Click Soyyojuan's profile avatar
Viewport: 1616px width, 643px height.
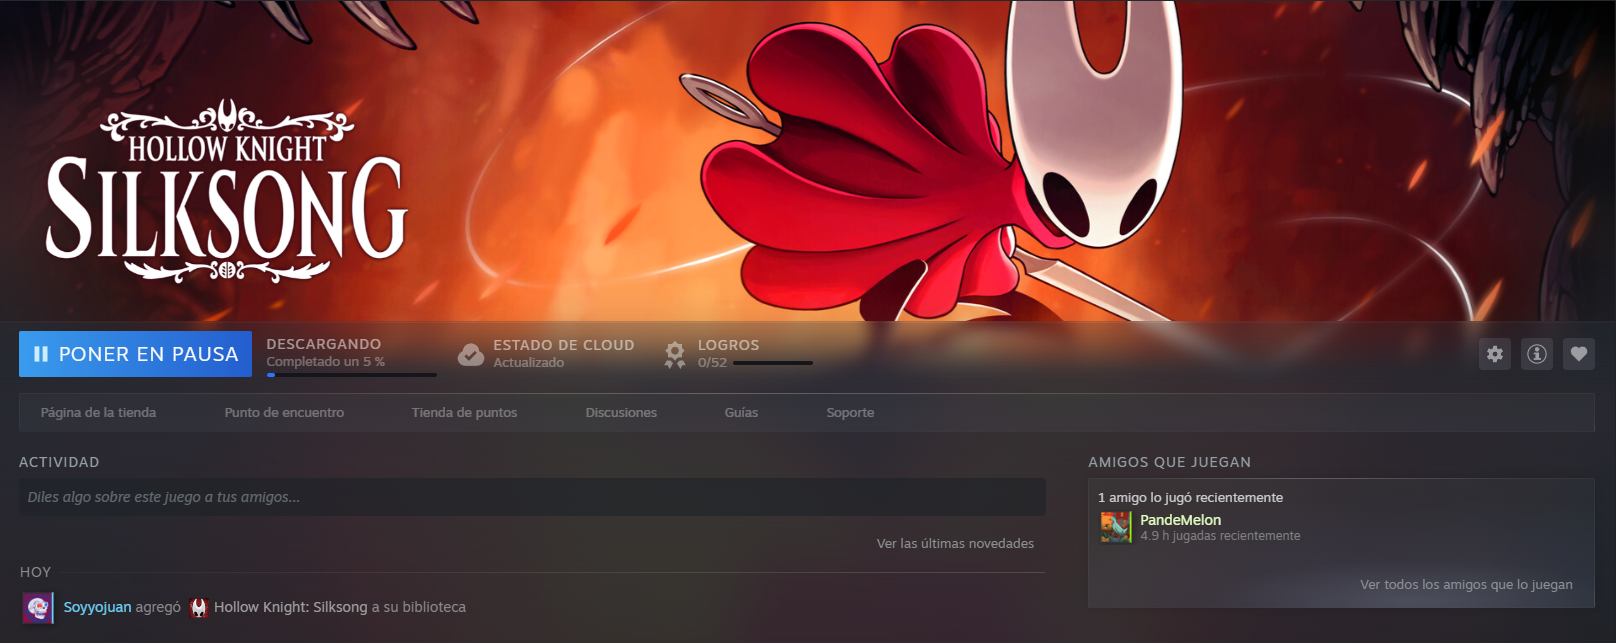pyautogui.click(x=38, y=607)
